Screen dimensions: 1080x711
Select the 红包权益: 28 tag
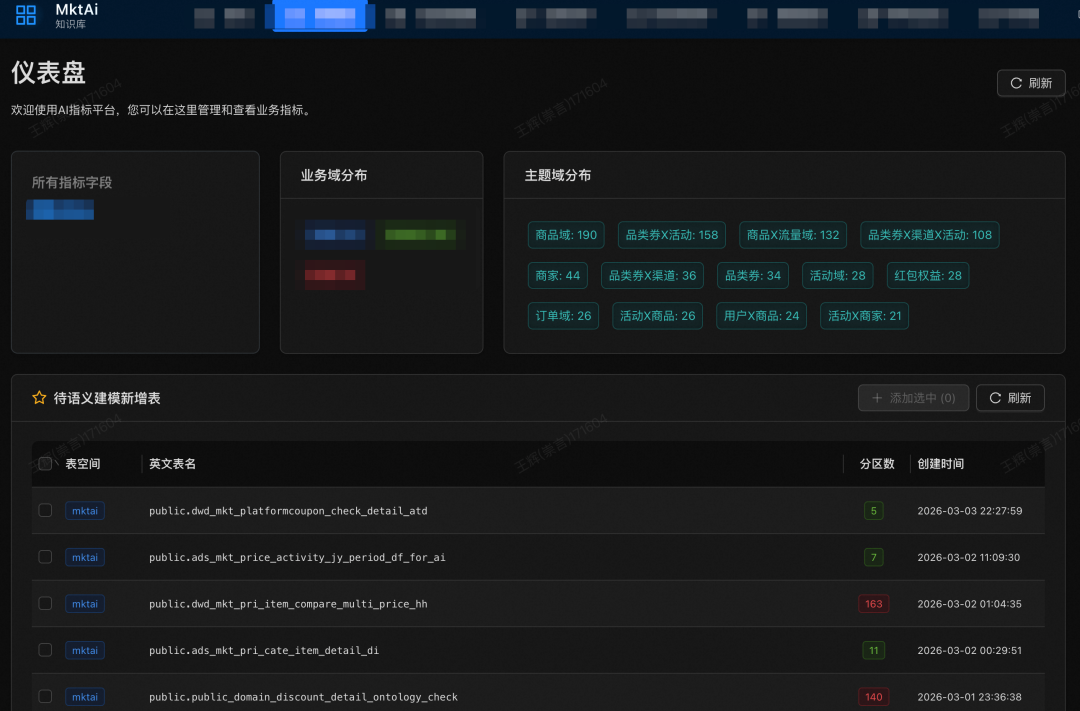point(927,275)
